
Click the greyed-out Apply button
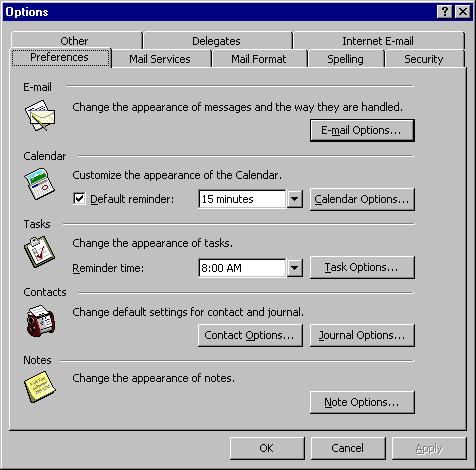429,448
